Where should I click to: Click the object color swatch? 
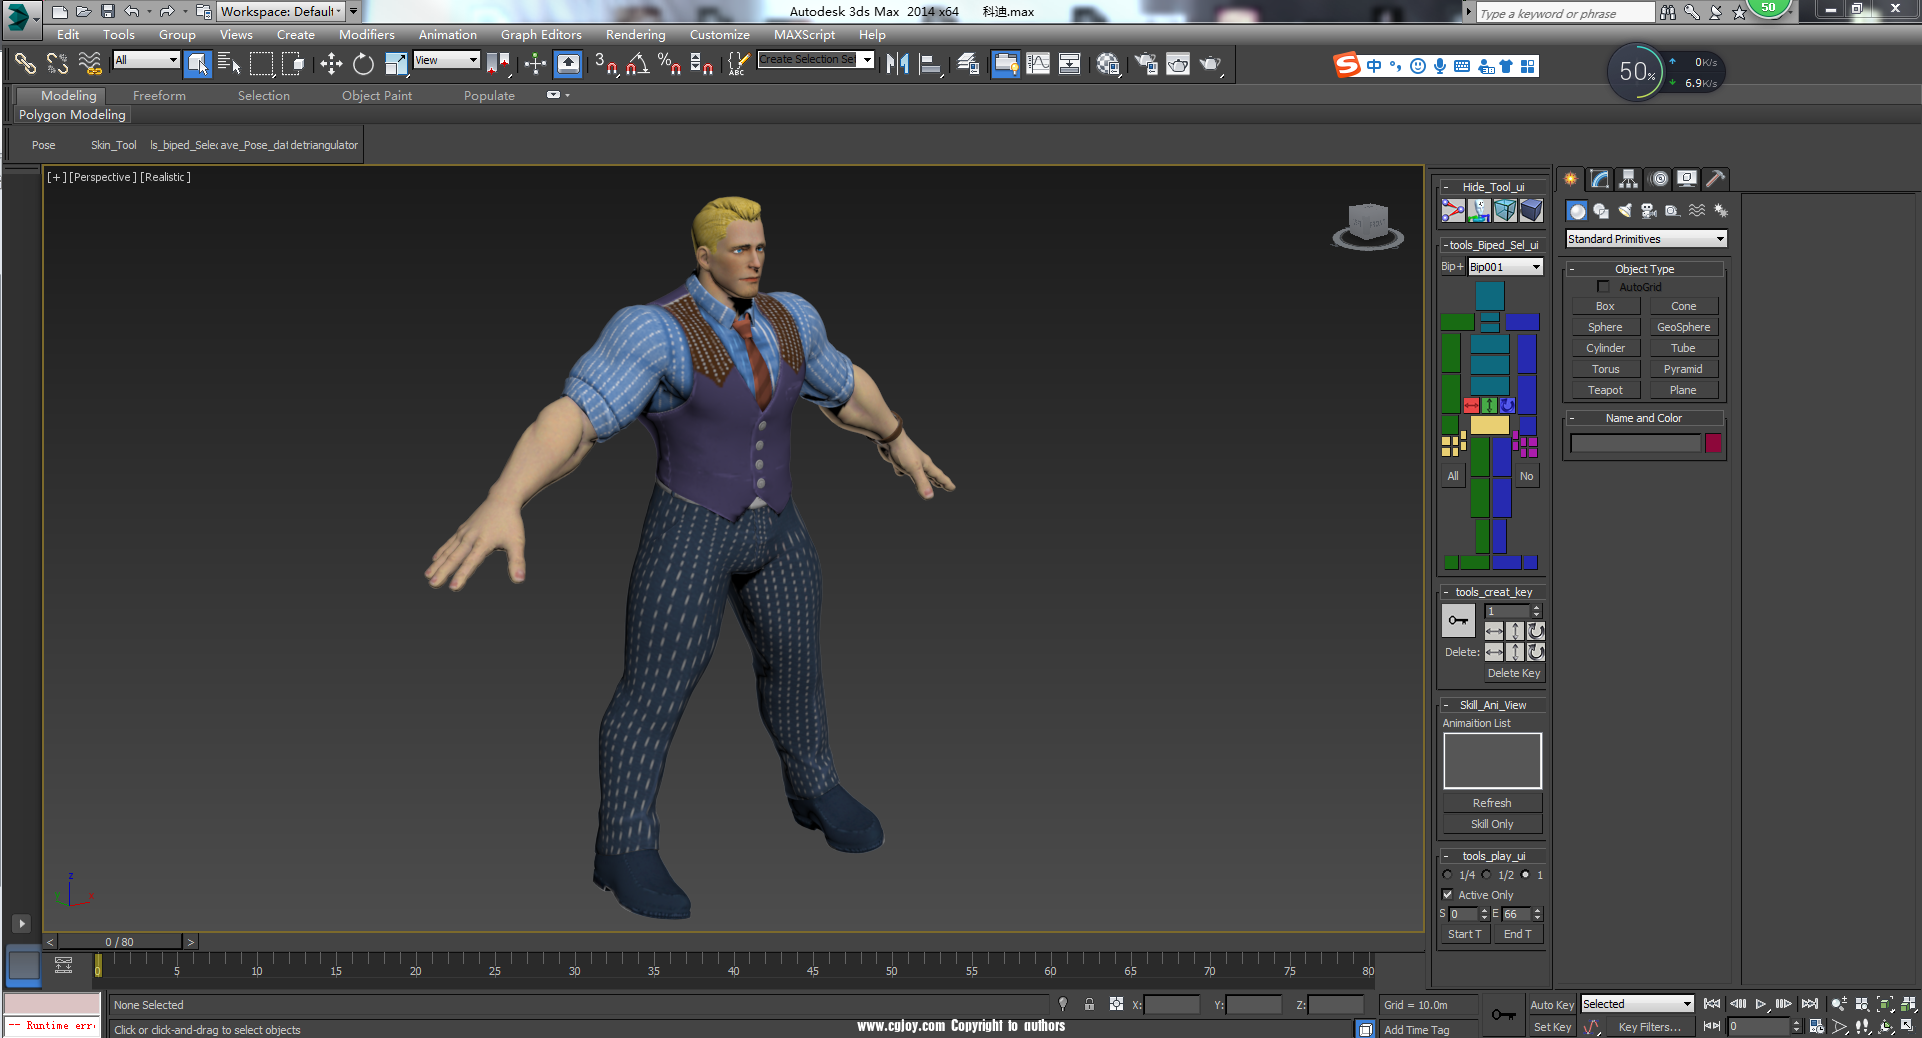(x=1713, y=443)
